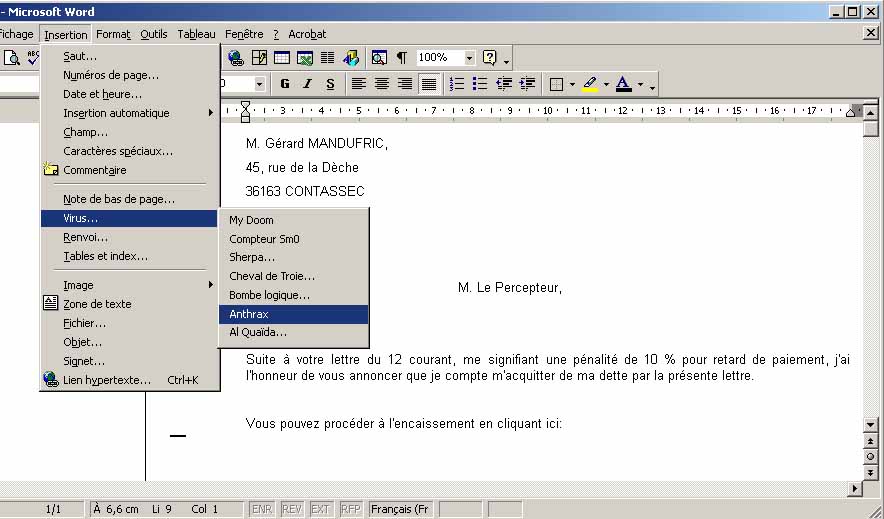Click the Insert Hyperlink globe toolbar icon
Screen dimensions: 884x519
click(235, 57)
